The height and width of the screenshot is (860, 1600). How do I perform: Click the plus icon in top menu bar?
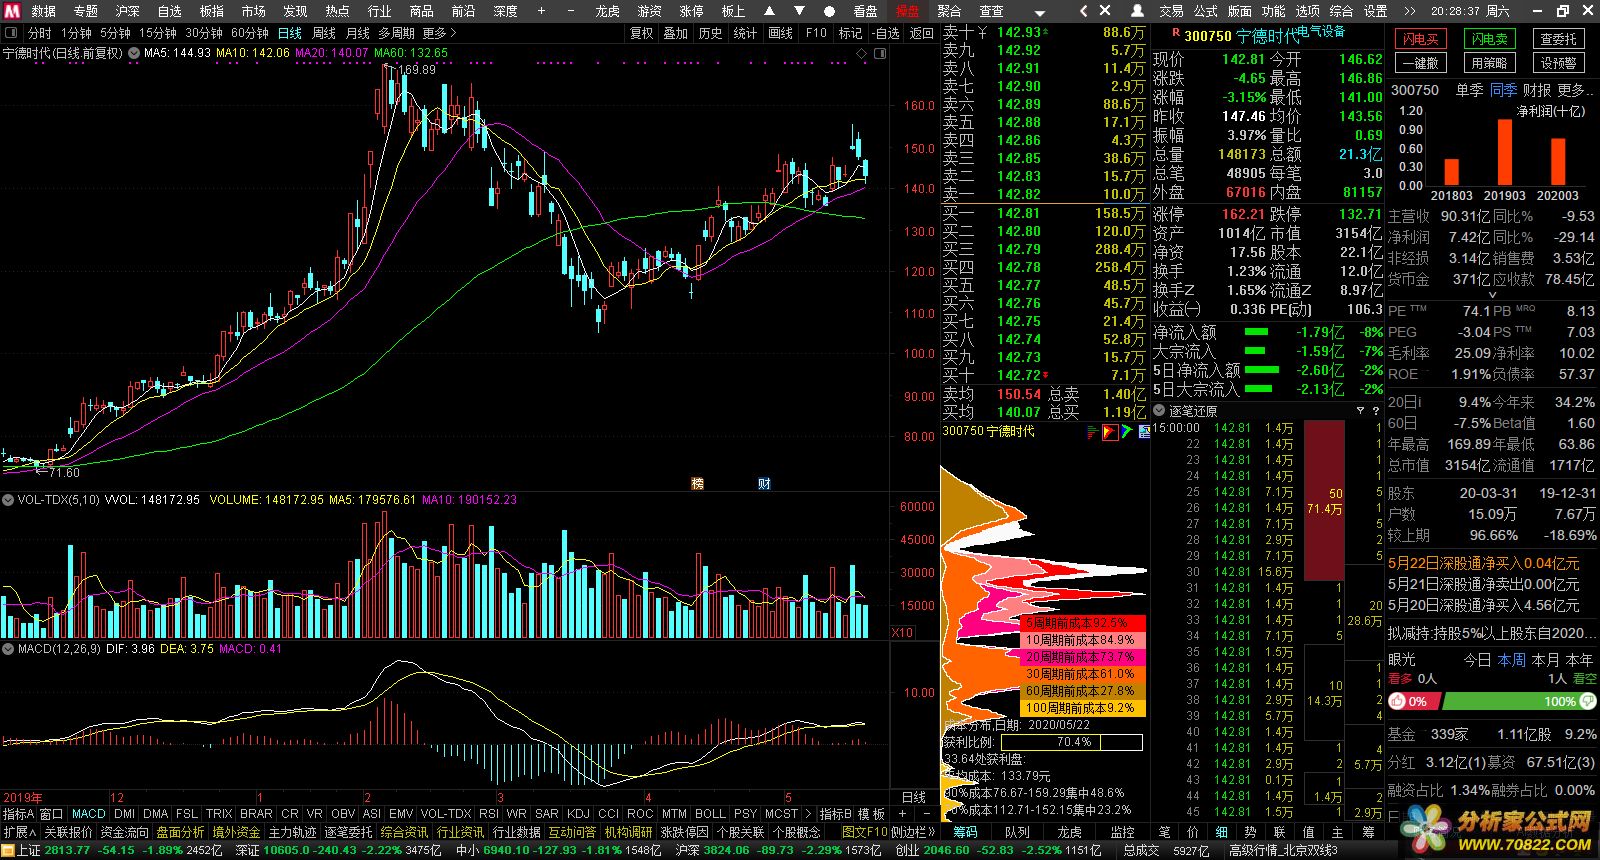541,11
